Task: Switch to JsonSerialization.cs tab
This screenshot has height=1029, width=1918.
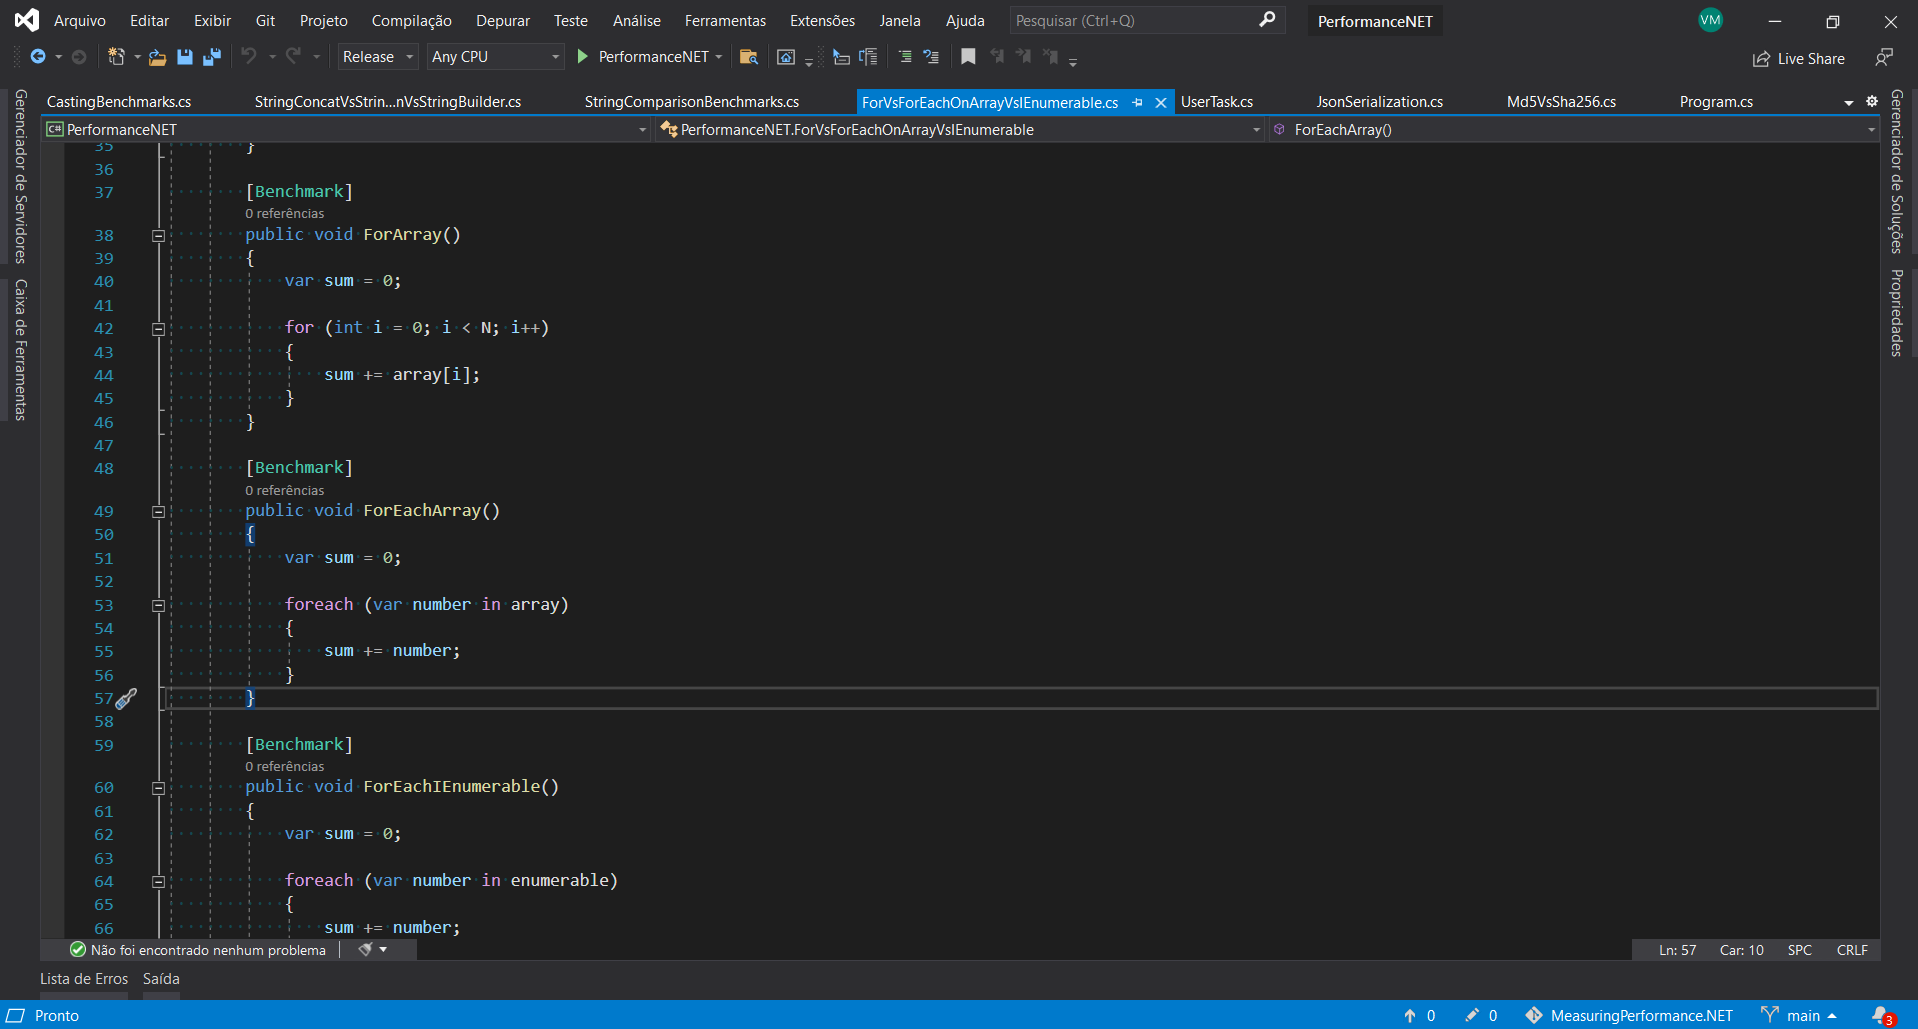Action: click(x=1379, y=102)
